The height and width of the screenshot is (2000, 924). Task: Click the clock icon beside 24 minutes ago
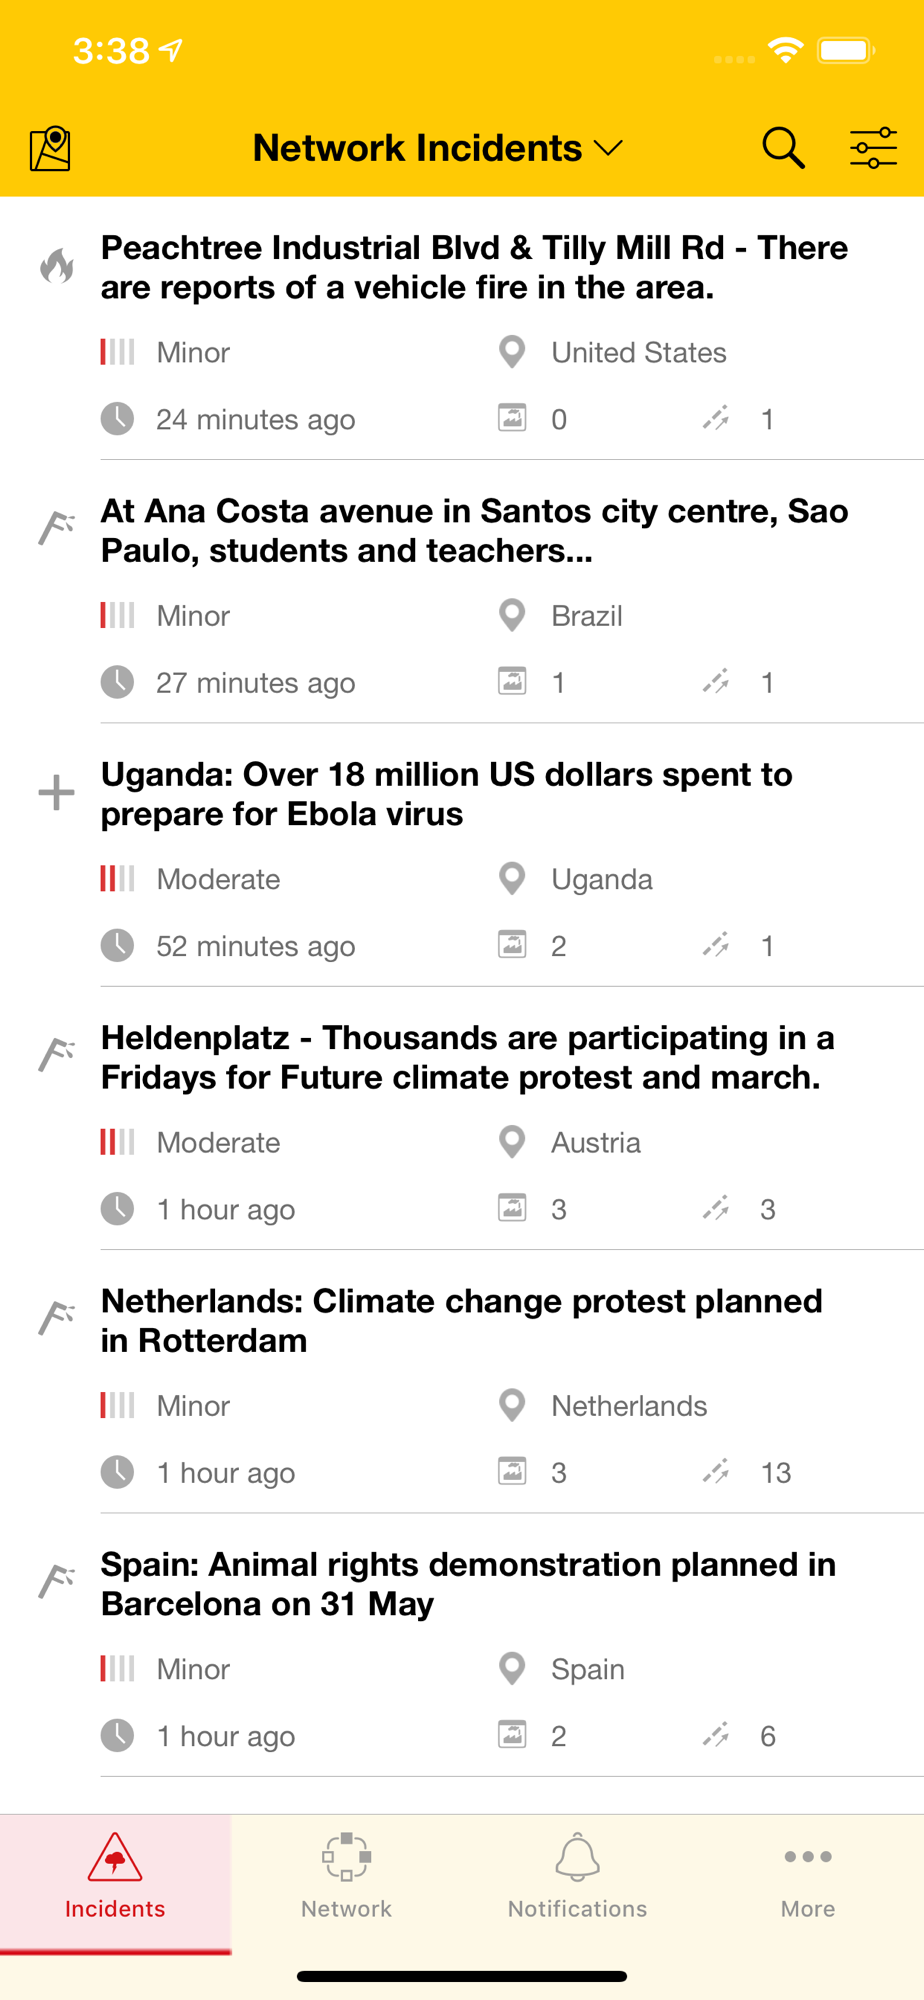pyautogui.click(x=118, y=419)
